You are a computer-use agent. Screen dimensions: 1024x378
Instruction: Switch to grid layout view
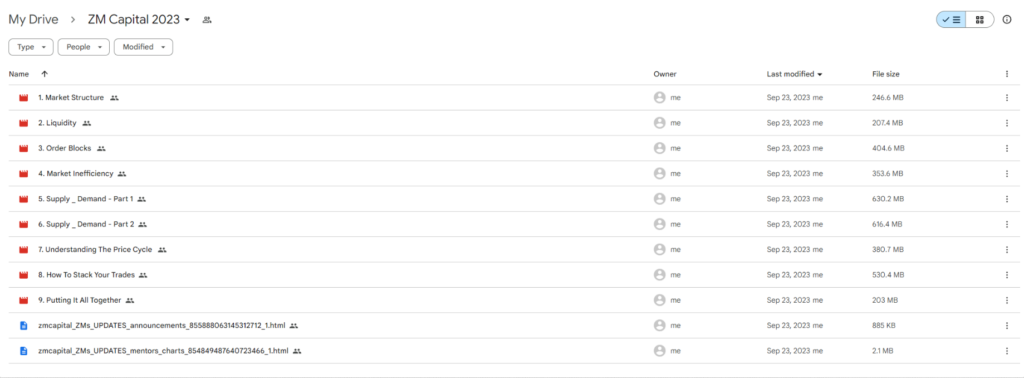[x=980, y=20]
